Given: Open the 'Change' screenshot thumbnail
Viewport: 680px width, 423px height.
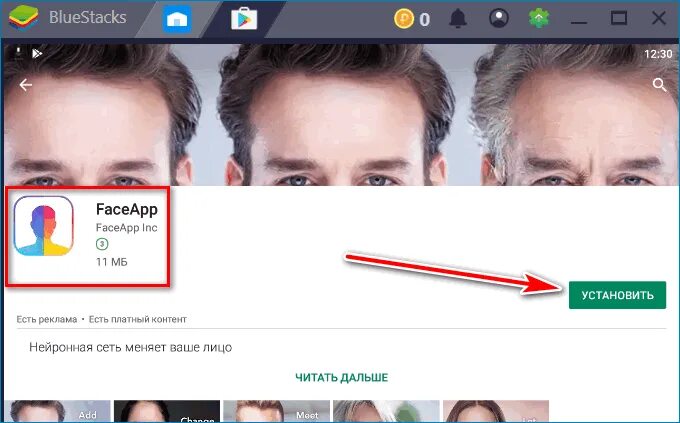Looking at the screenshot, I should point(167,410).
